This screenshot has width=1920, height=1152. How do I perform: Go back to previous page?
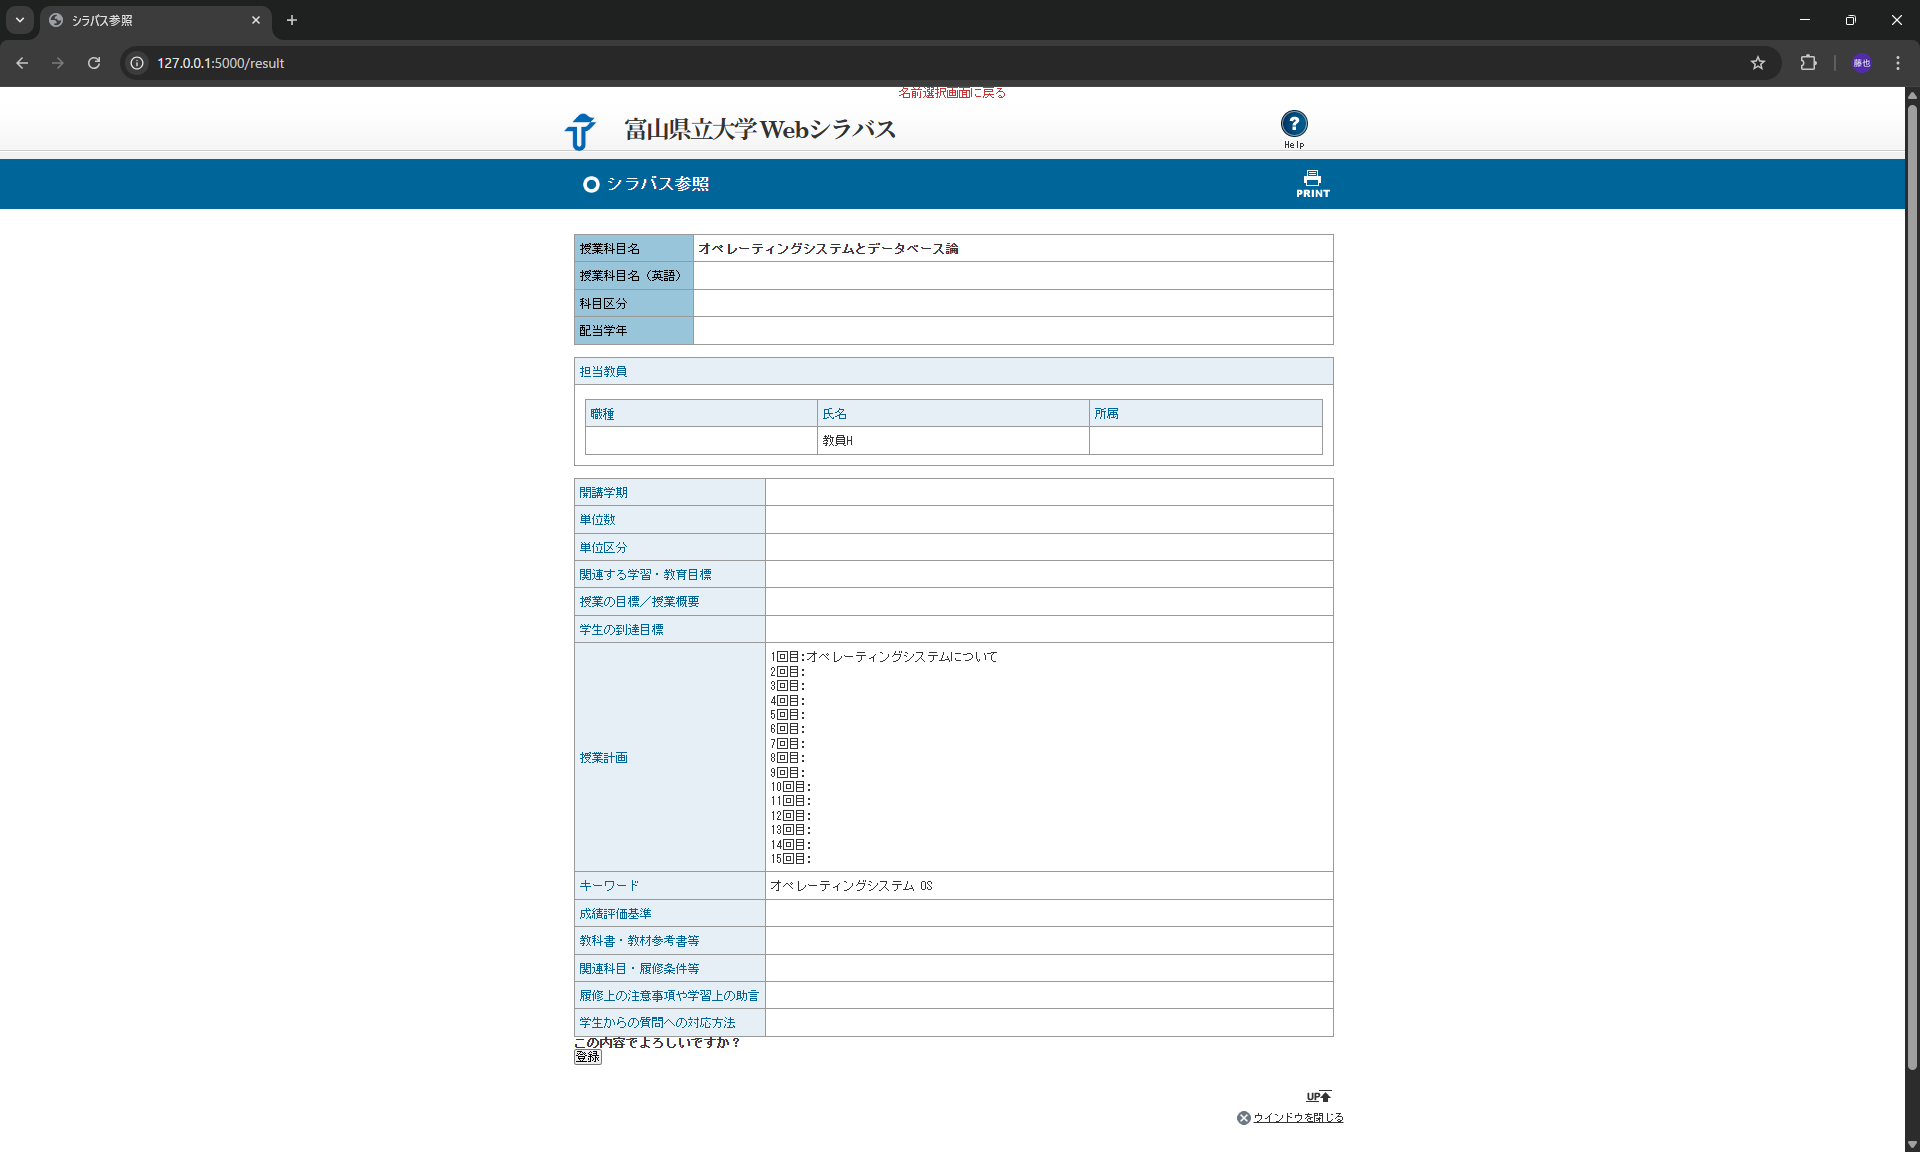click(22, 63)
